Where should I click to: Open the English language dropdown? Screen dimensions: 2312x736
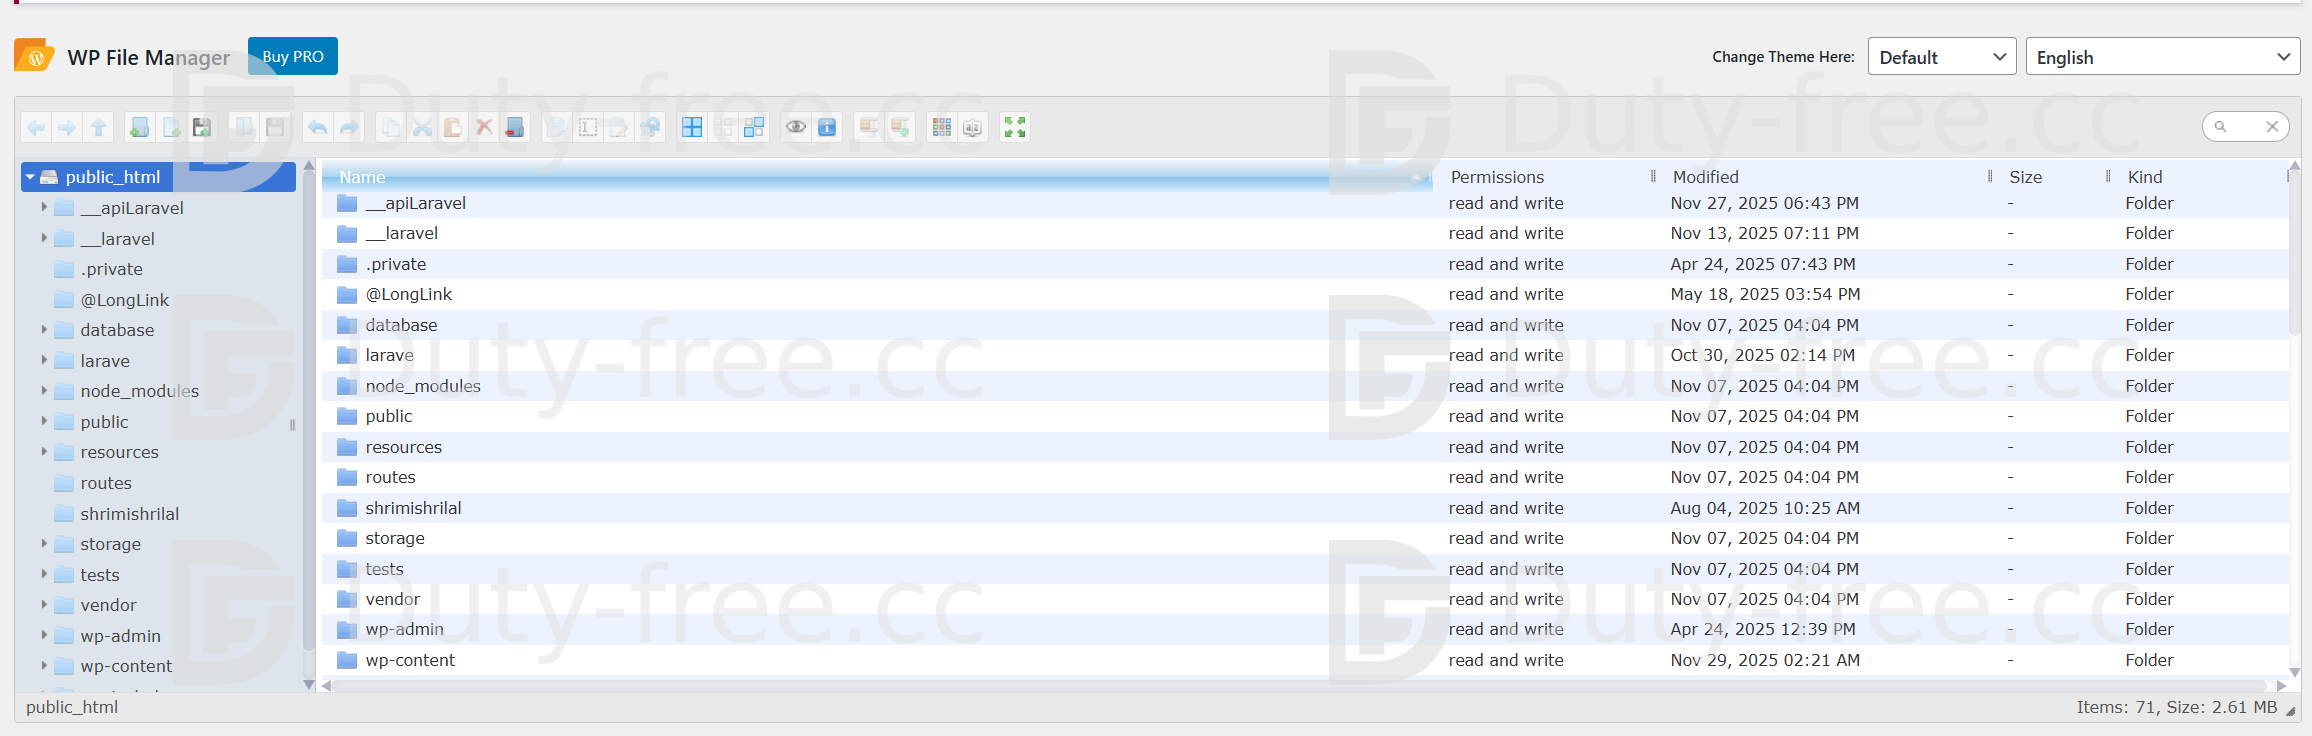tap(2162, 57)
